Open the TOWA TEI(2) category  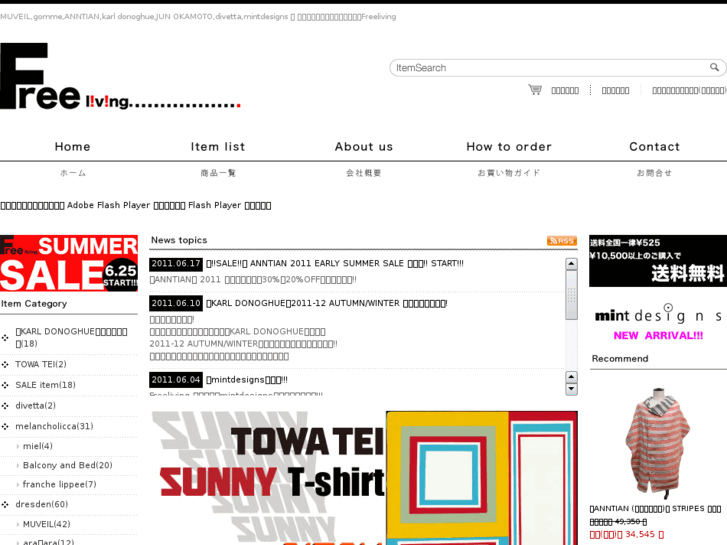pos(41,364)
